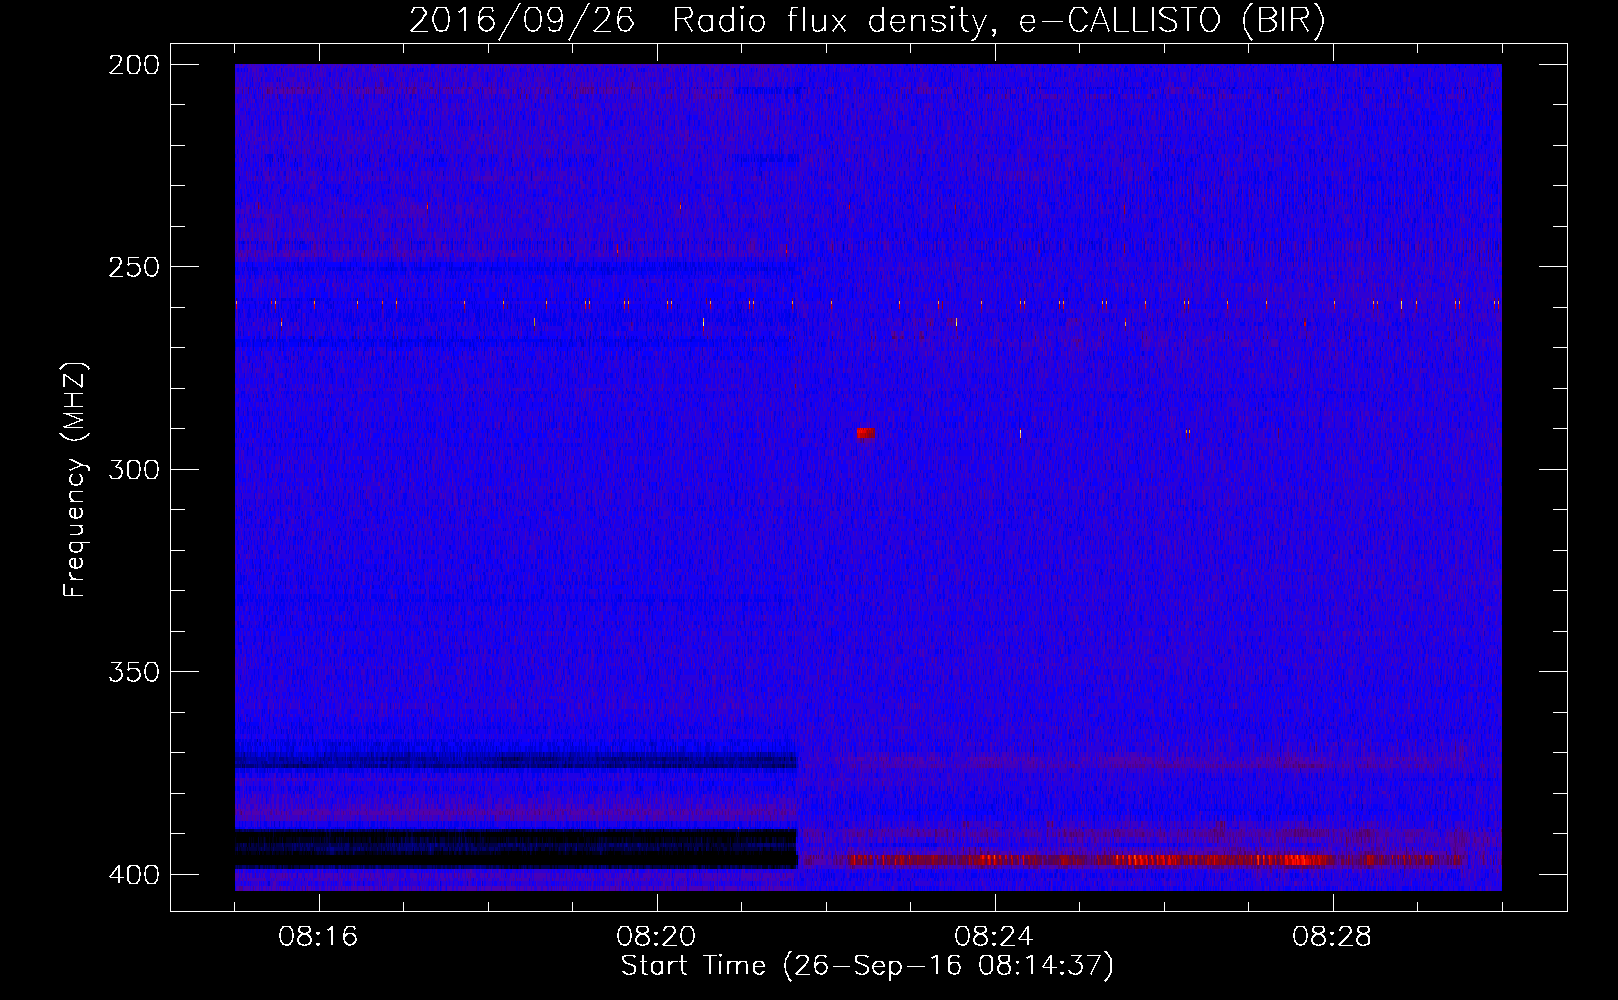Click the 'Frequency (MHZ)' y-axis label
1618x1000 pixels.
75,480
